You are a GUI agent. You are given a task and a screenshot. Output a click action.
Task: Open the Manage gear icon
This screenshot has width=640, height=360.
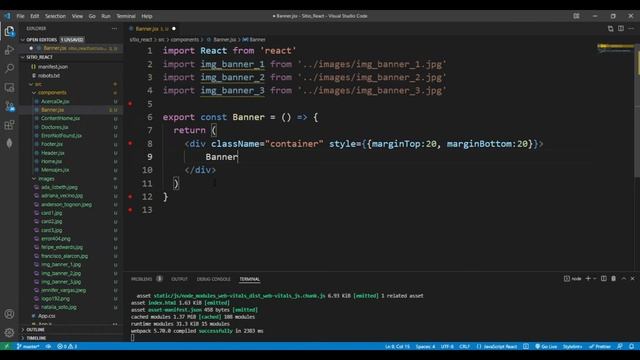(x=9, y=332)
